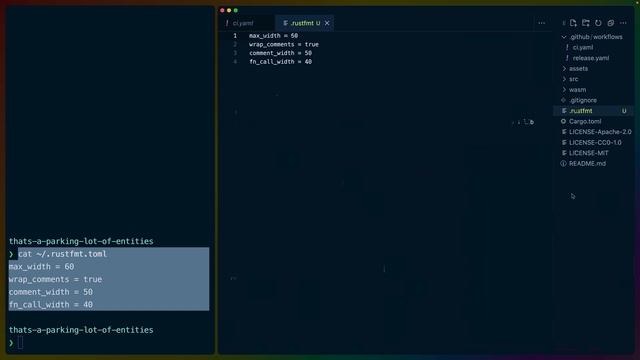Screen dimensions: 640x360
Task: Click the bottom terminal prompt cursor
Action: (20, 343)
